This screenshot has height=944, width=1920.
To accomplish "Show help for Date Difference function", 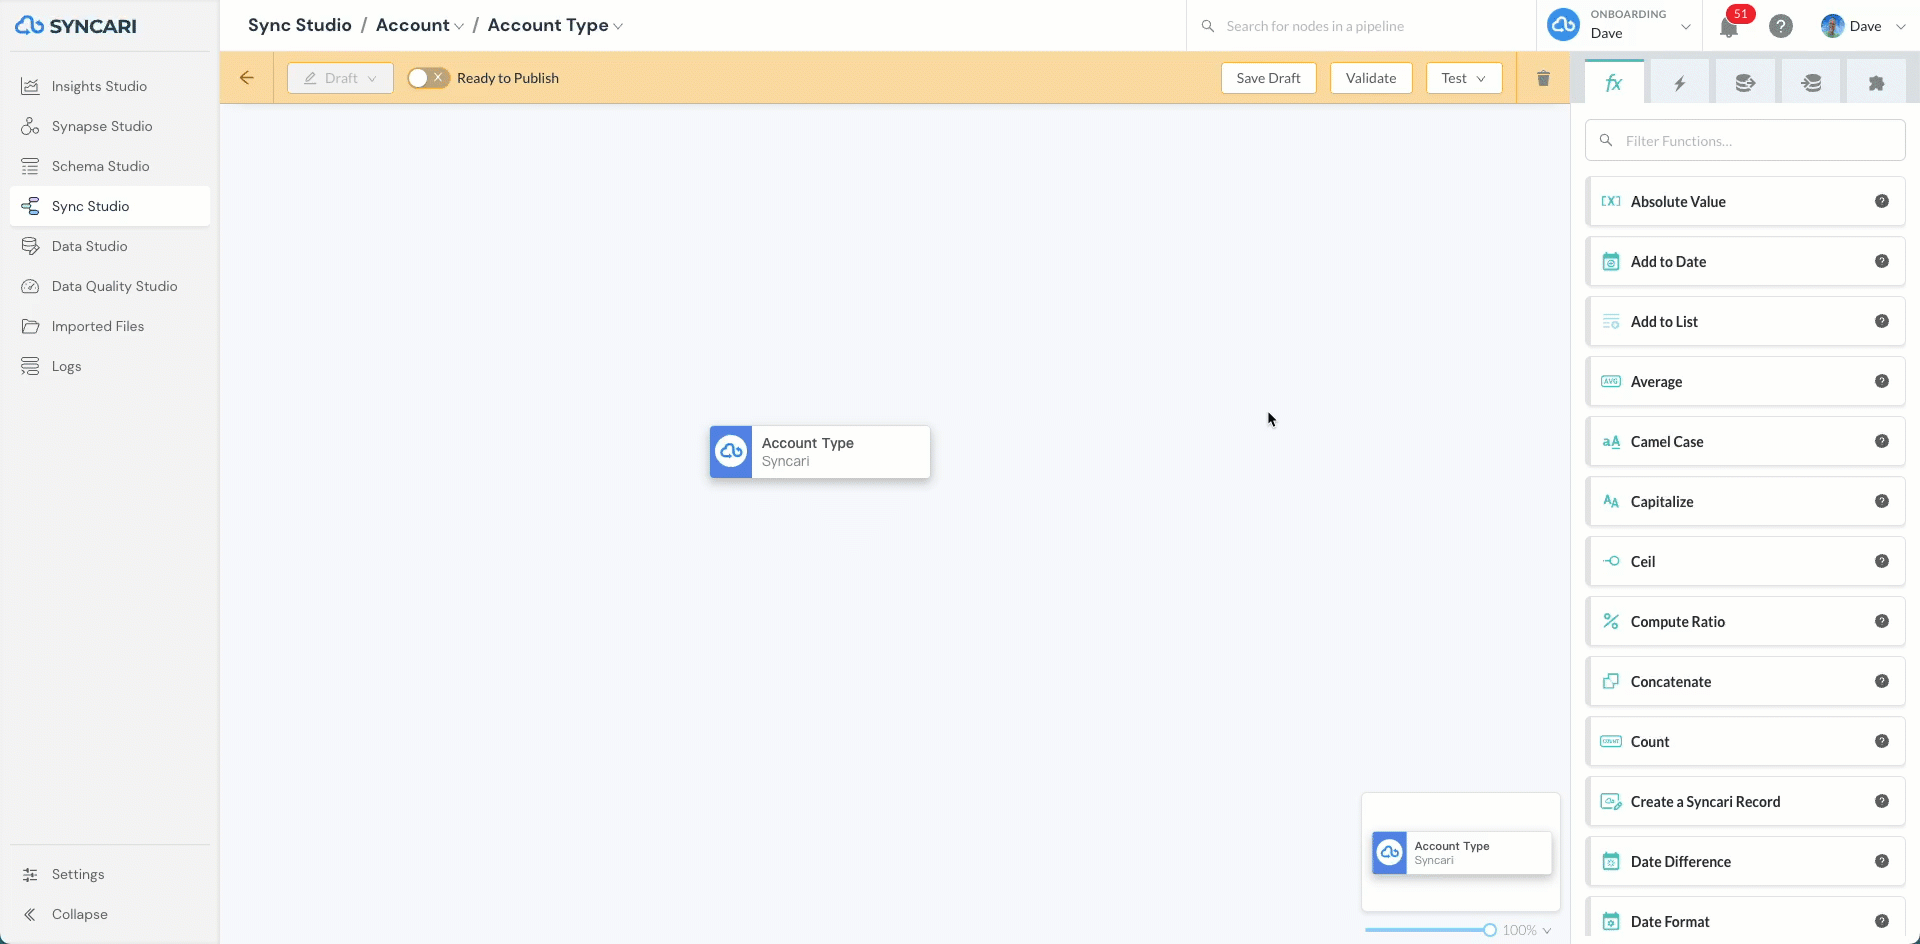I will (x=1882, y=861).
